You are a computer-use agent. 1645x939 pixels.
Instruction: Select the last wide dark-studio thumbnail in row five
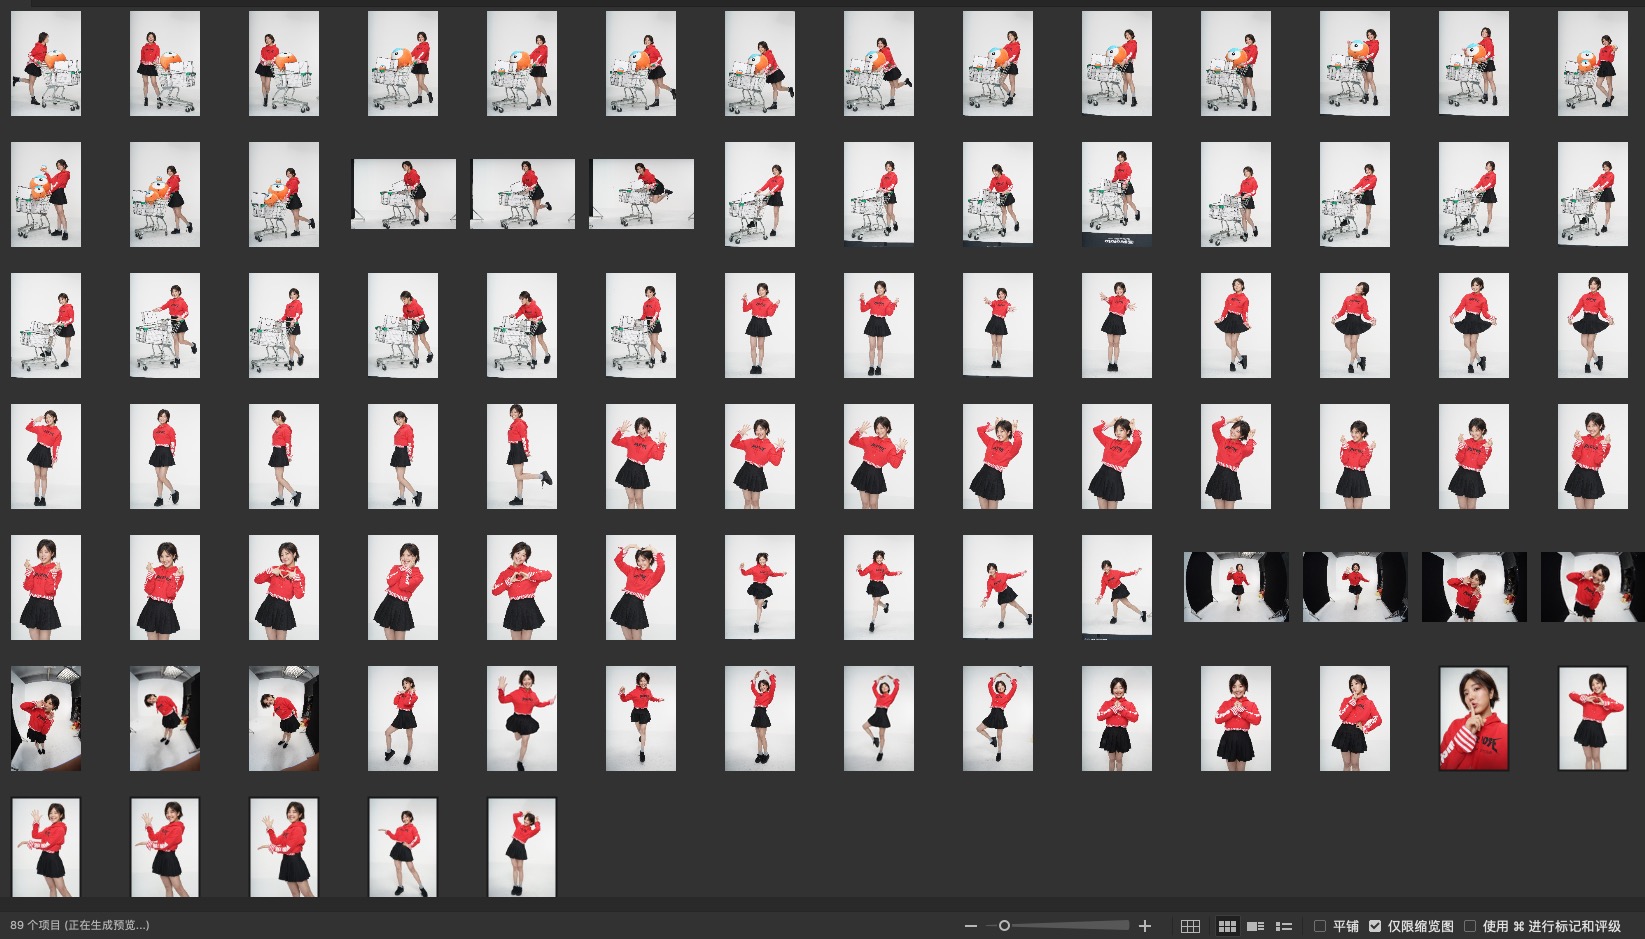click(x=1592, y=587)
